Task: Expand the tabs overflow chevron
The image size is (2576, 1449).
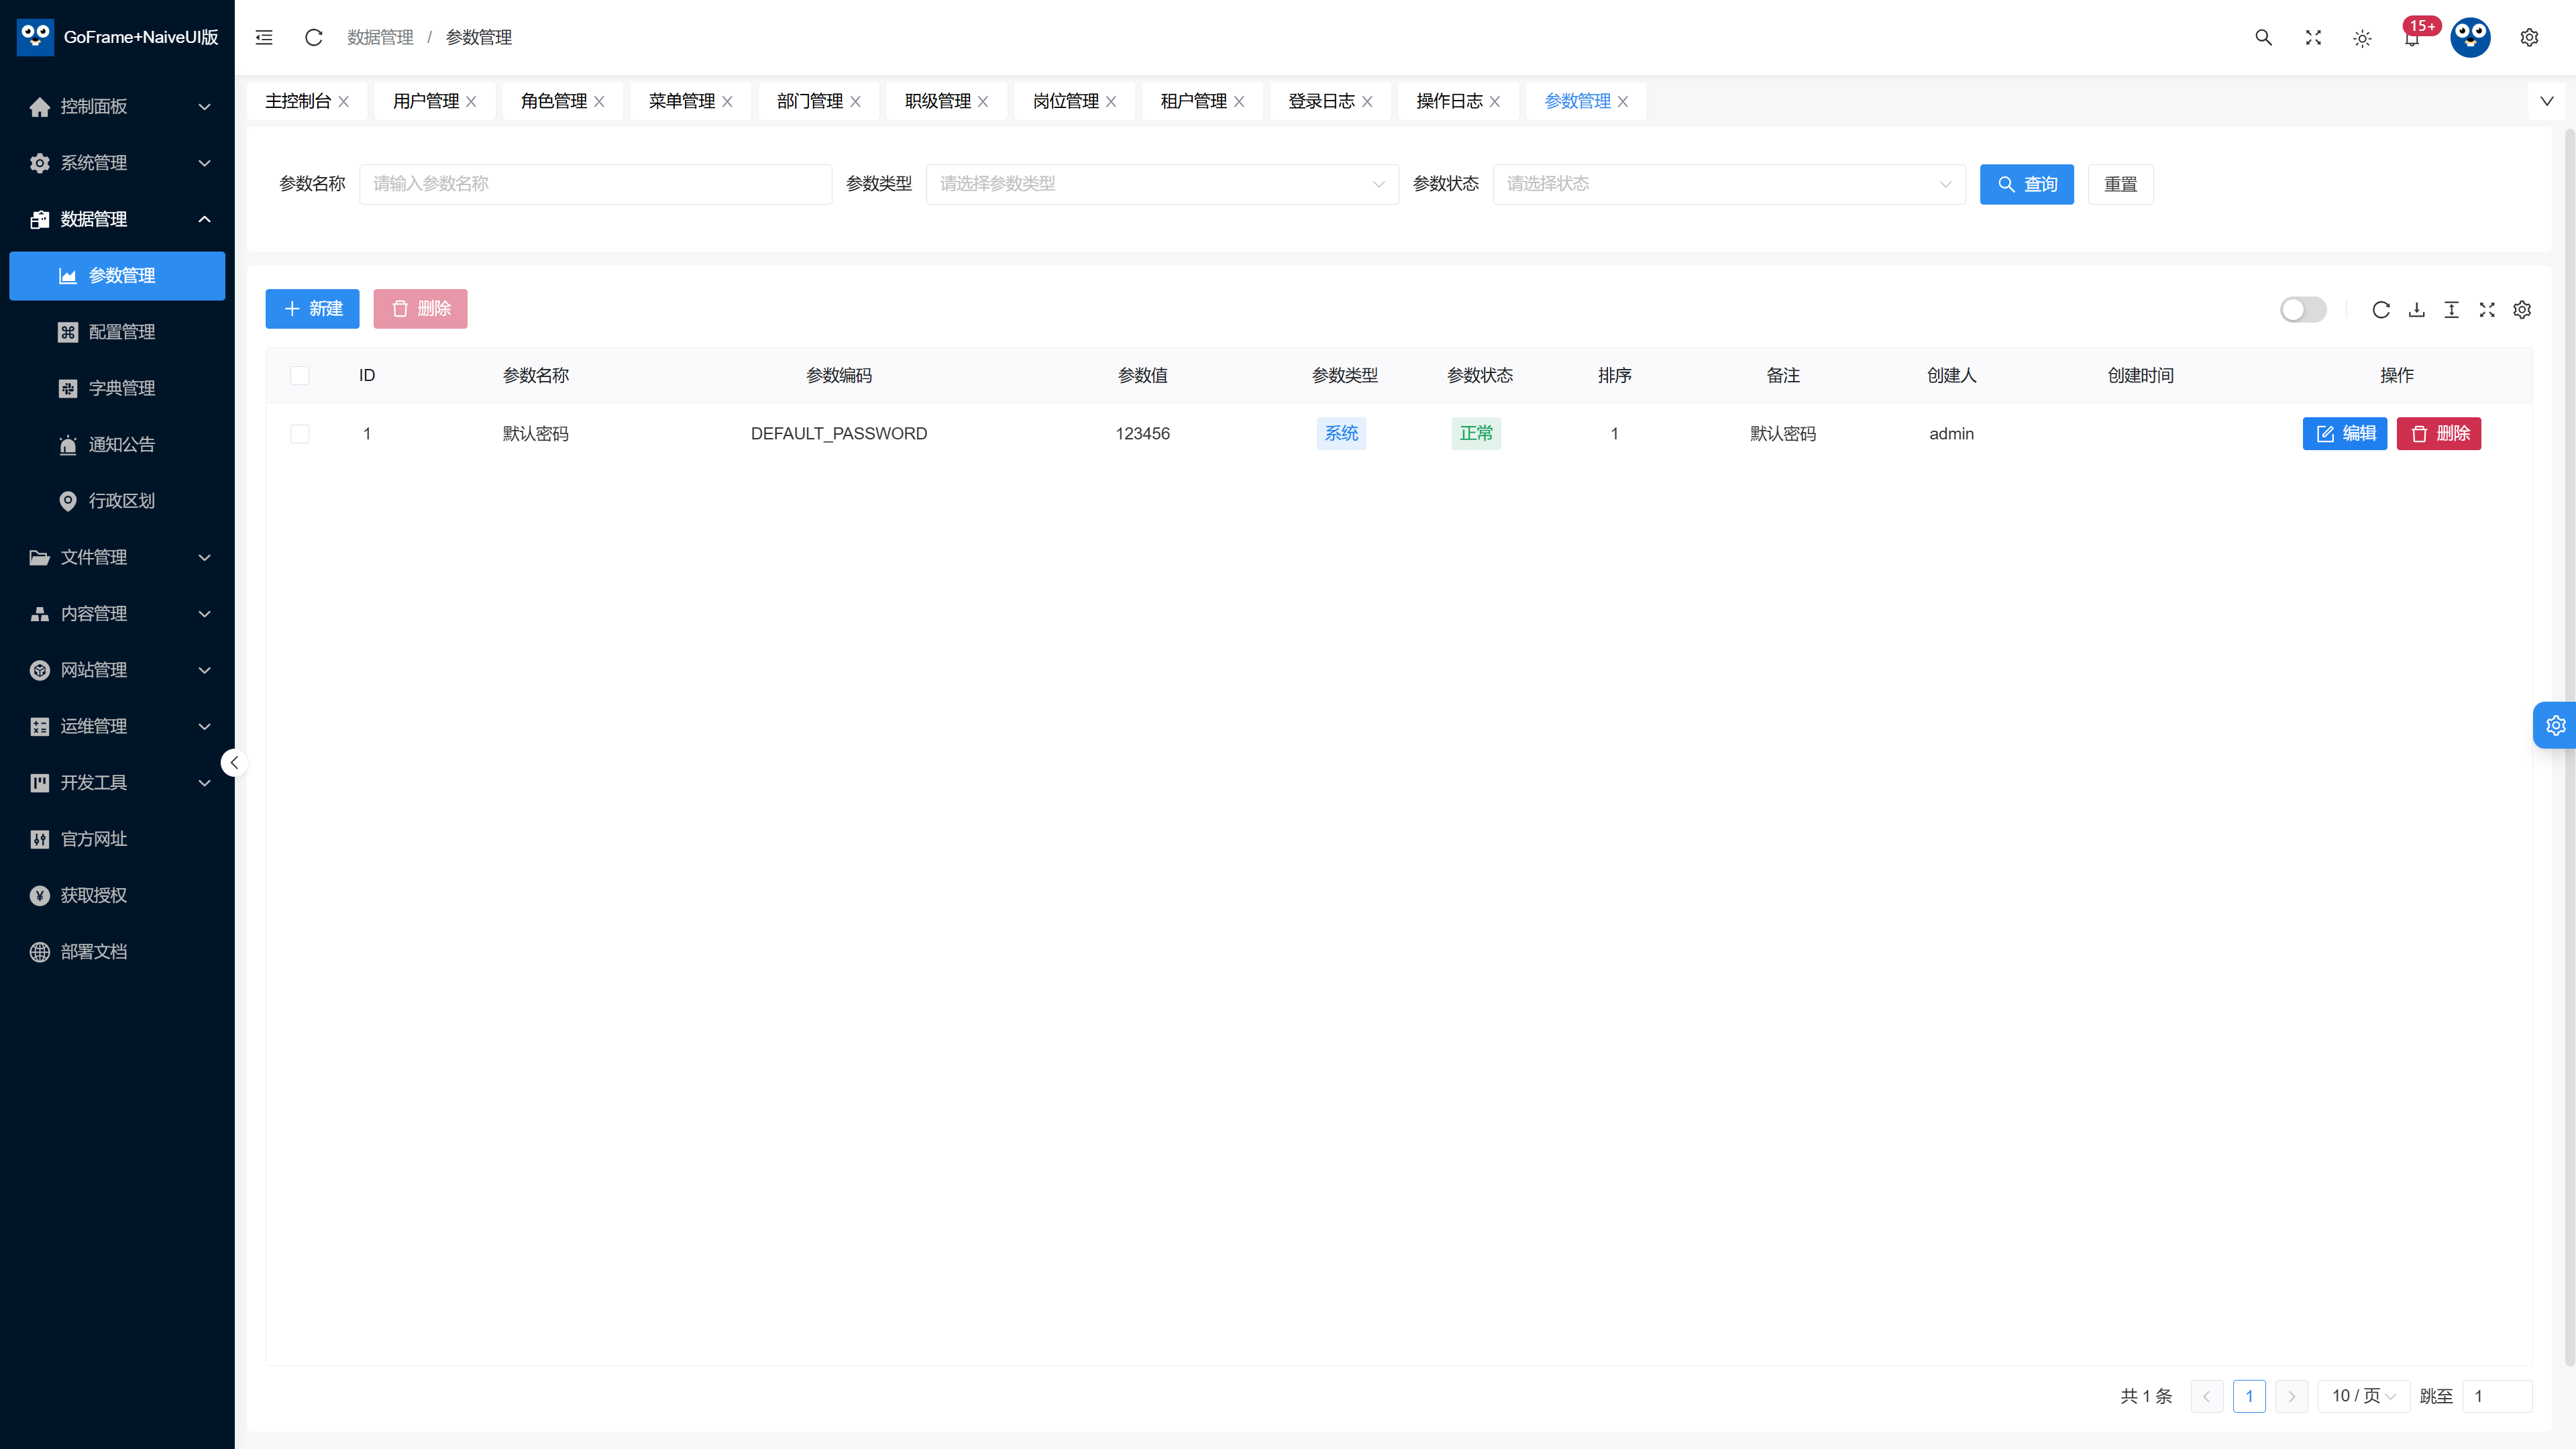Action: (2547, 101)
